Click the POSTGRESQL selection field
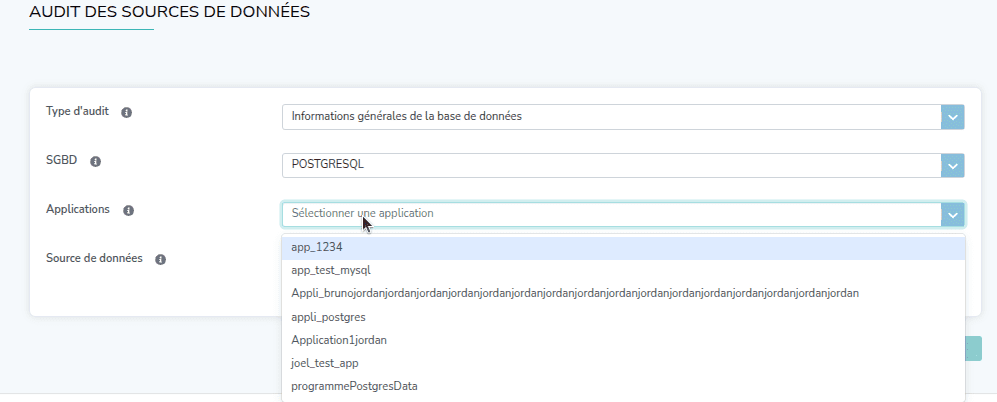The image size is (997, 402). pyautogui.click(x=610, y=166)
